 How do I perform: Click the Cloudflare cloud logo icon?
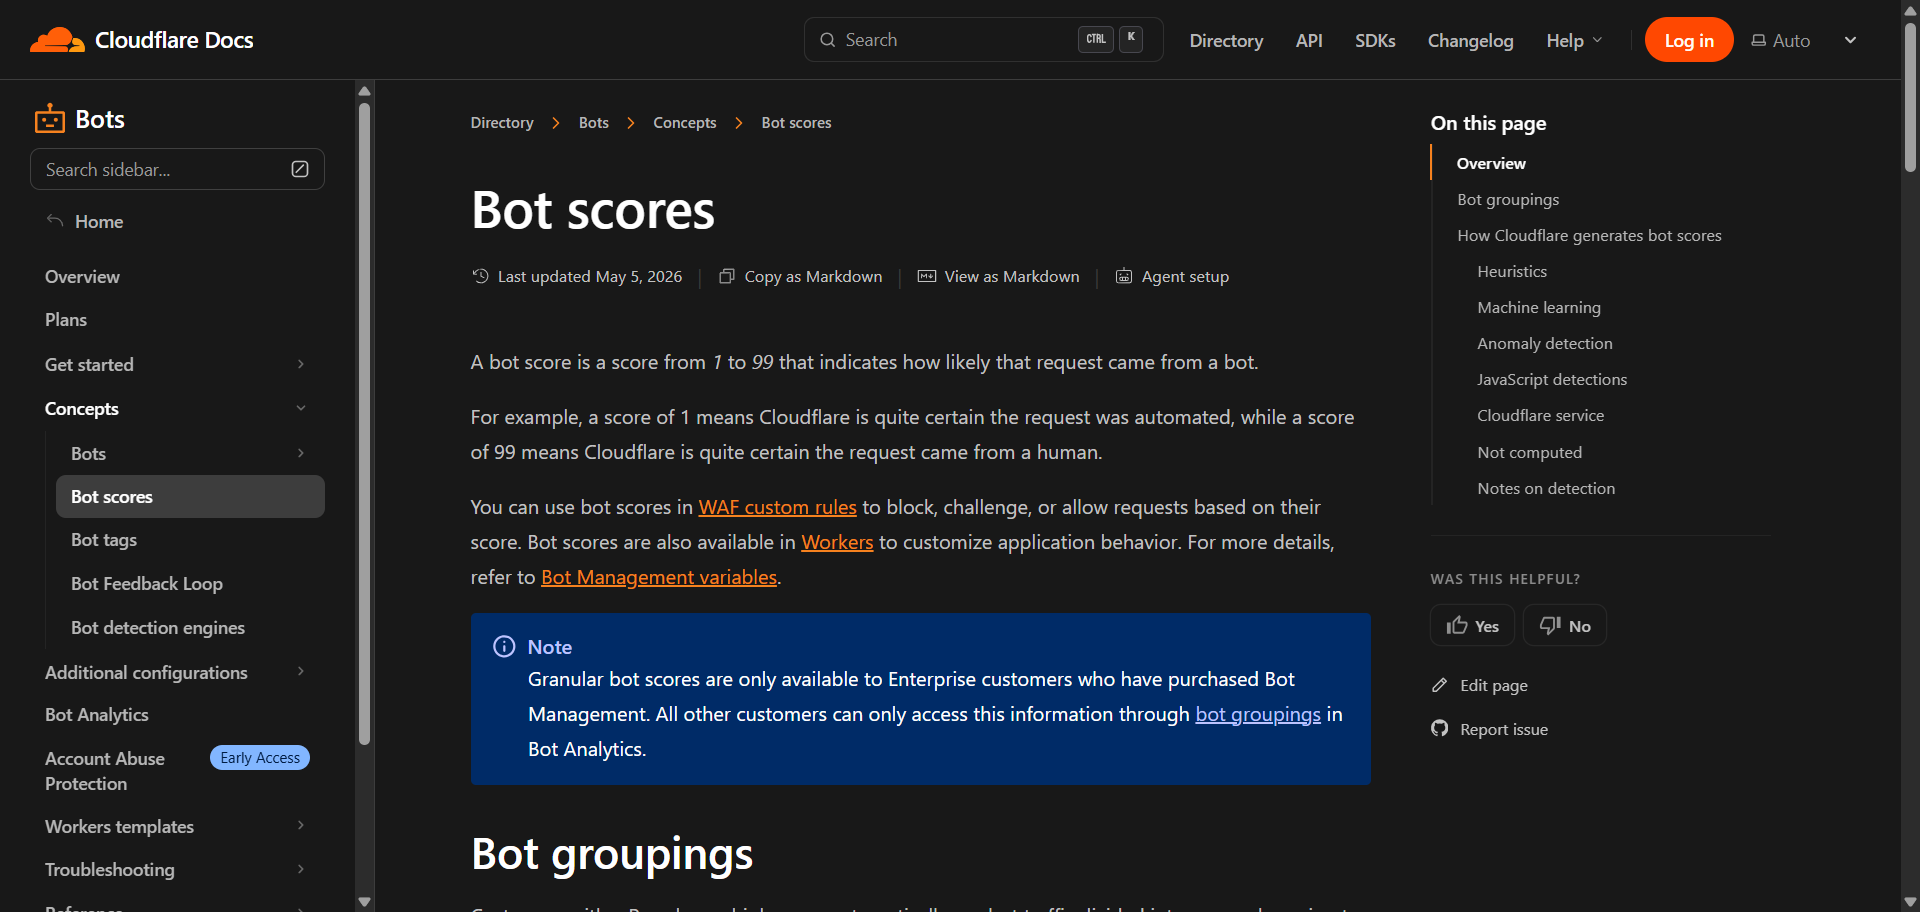(x=57, y=40)
